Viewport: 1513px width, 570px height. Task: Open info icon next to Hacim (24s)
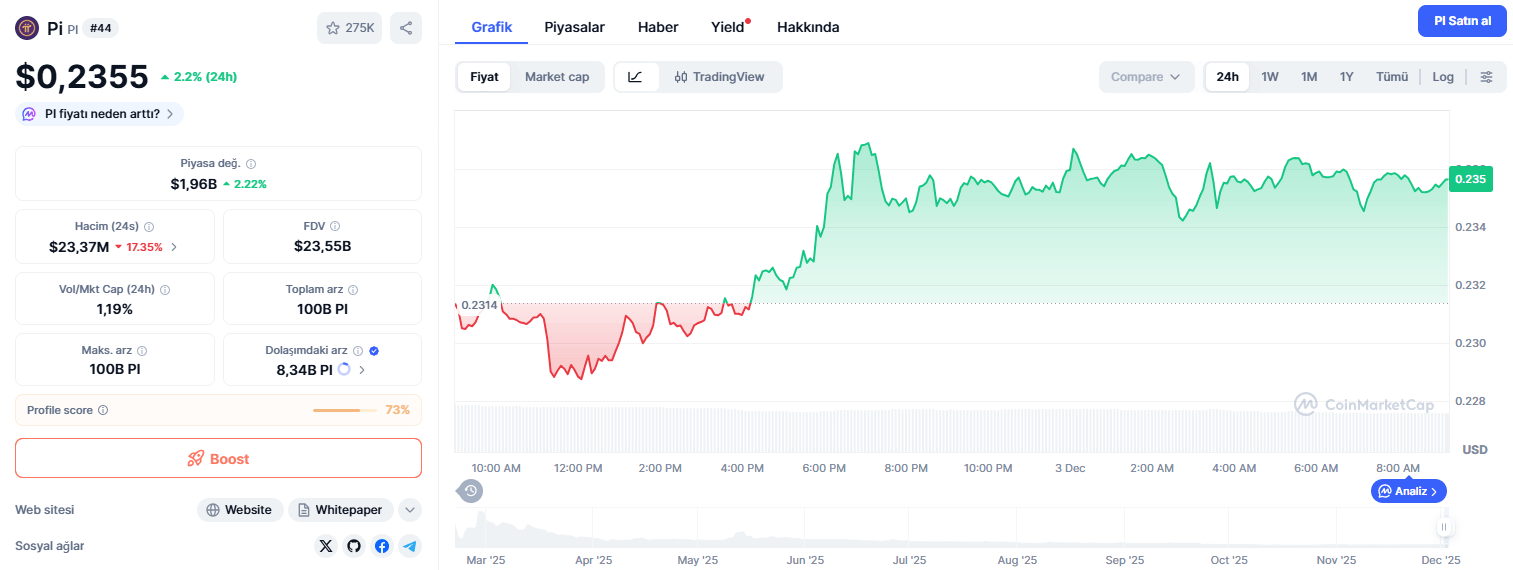click(x=149, y=226)
